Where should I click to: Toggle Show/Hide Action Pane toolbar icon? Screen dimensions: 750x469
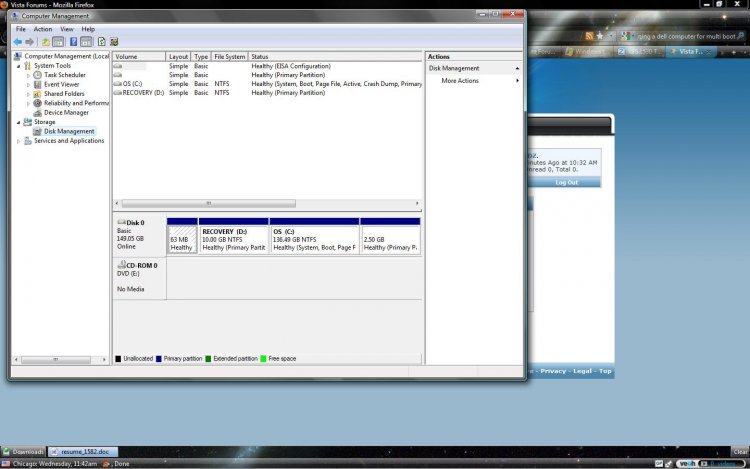pyautogui.click(x=86, y=42)
